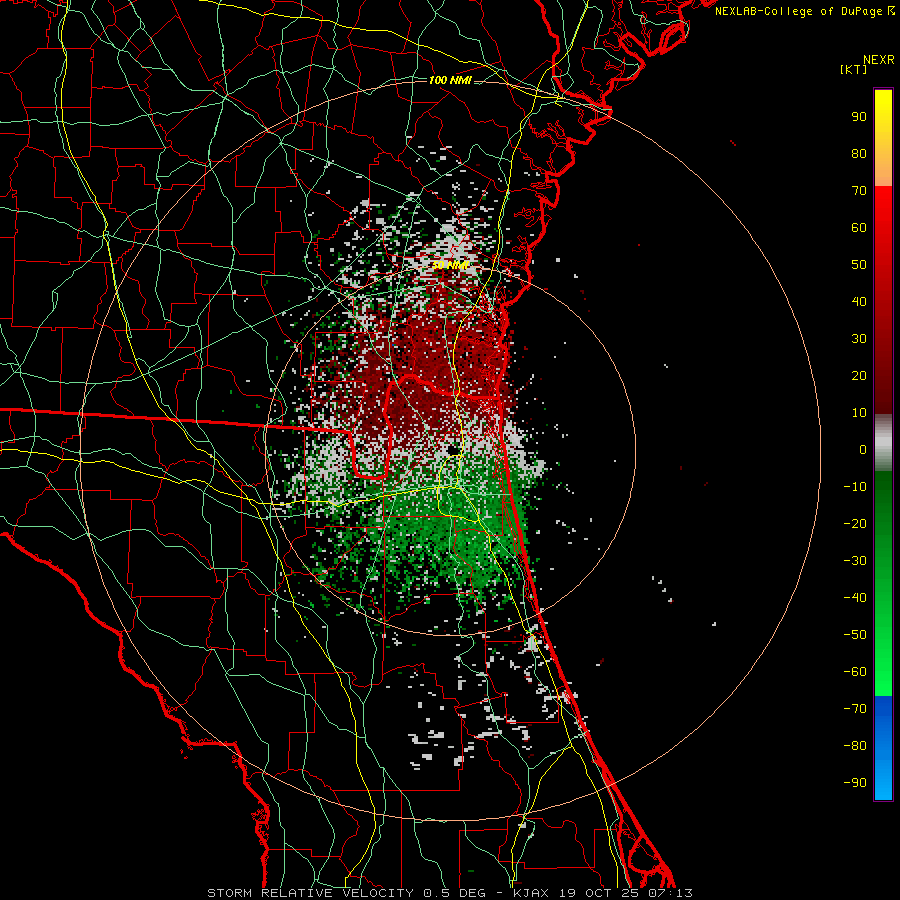Select the blue segment of the color bar
The width and height of the screenshot is (900, 900).
pos(883,747)
